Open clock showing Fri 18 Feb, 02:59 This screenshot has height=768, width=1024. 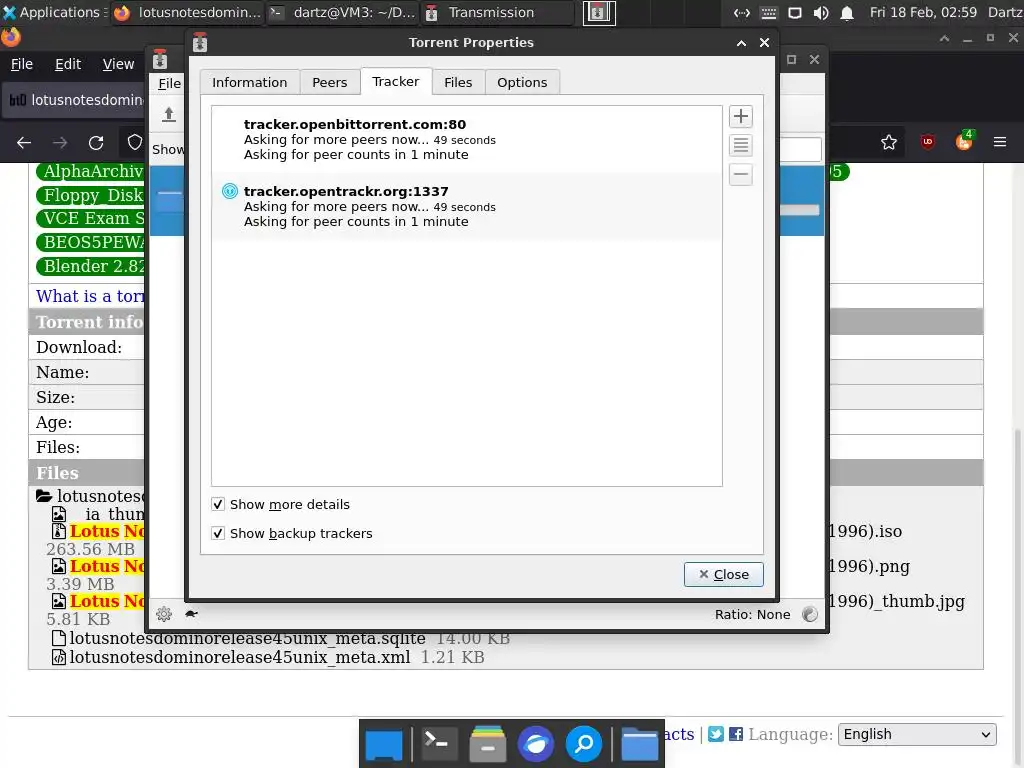coord(923,12)
